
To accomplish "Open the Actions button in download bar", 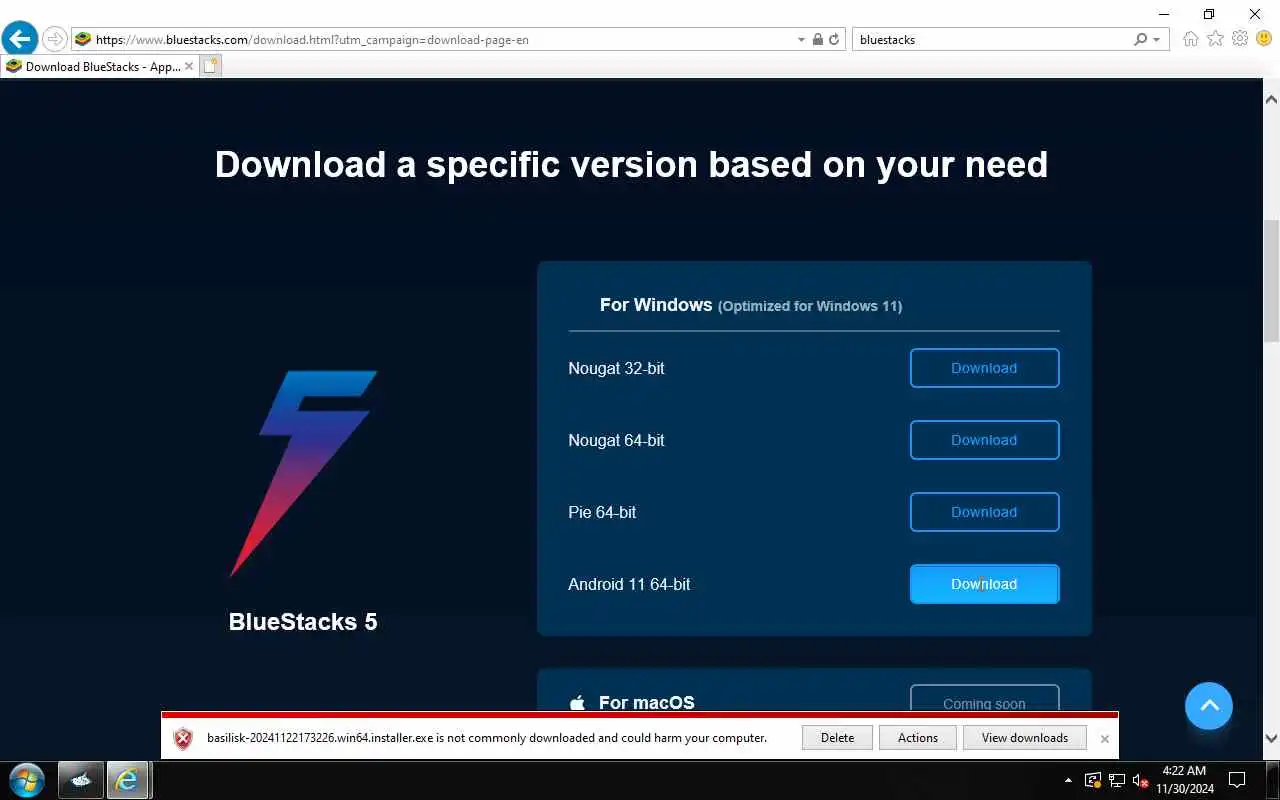I will pyautogui.click(x=918, y=738).
